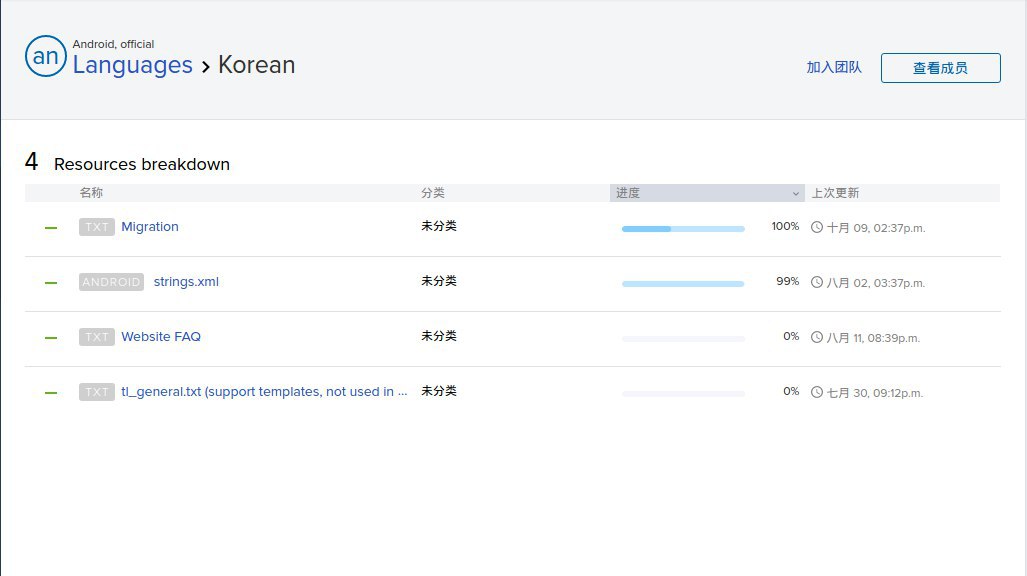The image size is (1027, 576).
Task: Toggle the green dash on strings.xml row
Action: pos(51,283)
